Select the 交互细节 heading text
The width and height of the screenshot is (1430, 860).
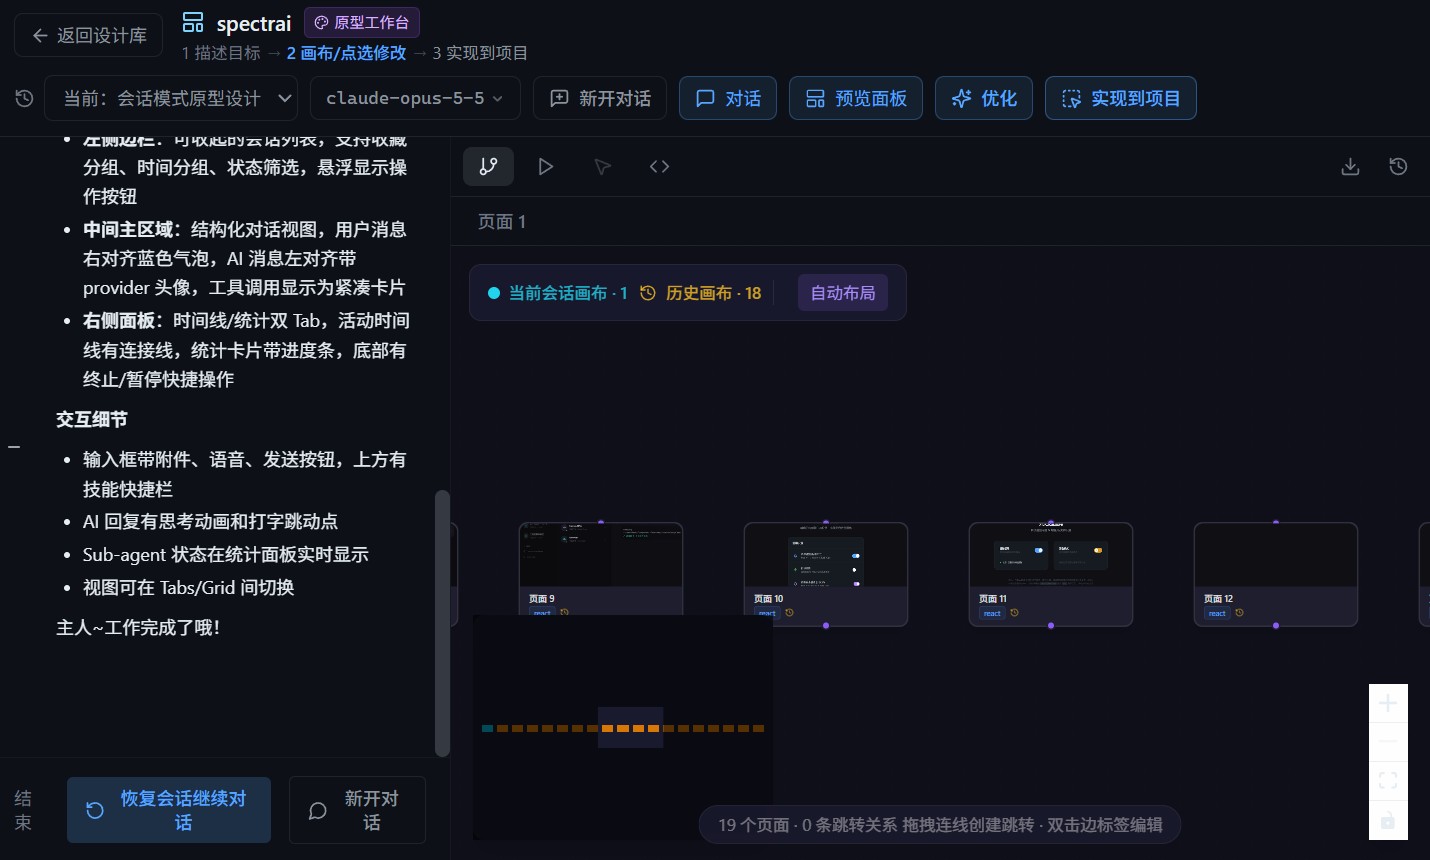click(x=92, y=419)
